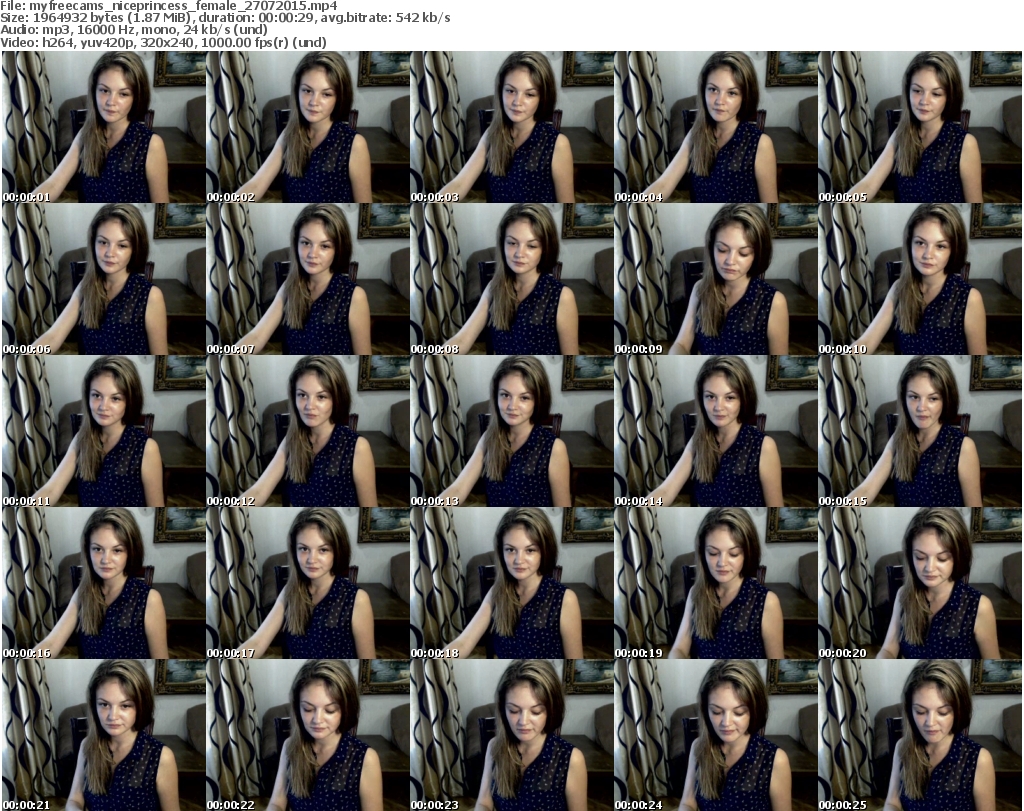The width and height of the screenshot is (1024, 811).
Task: Pick the 00:00:11 video frame
Action: click(x=104, y=431)
